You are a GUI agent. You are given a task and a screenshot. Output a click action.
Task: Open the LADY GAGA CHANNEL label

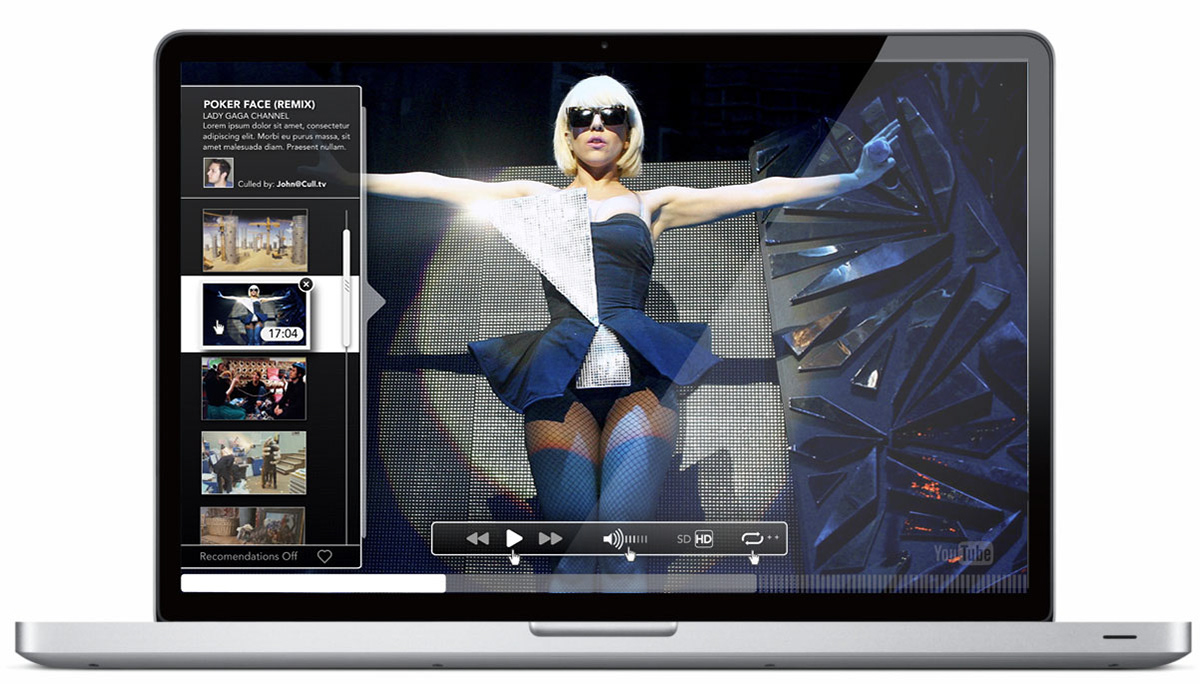click(246, 116)
